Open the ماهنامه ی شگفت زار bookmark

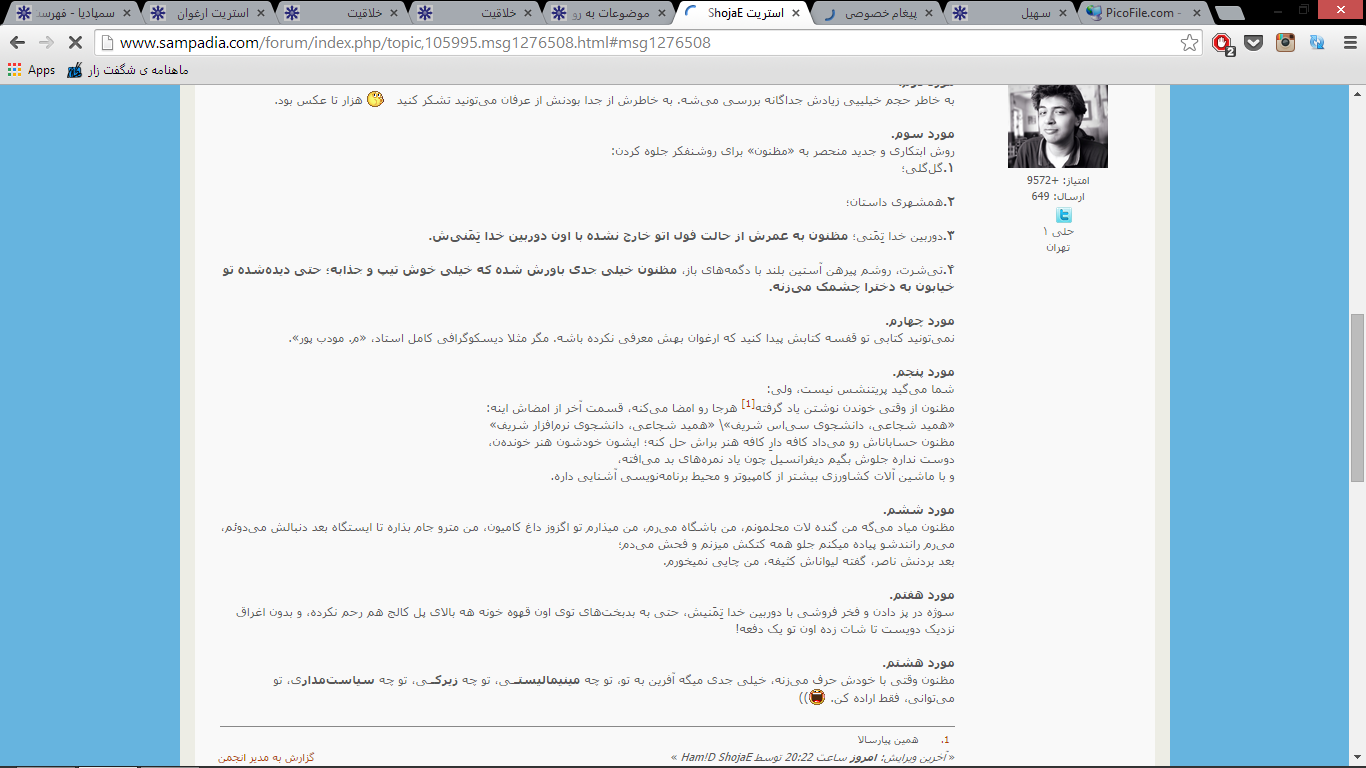point(127,70)
